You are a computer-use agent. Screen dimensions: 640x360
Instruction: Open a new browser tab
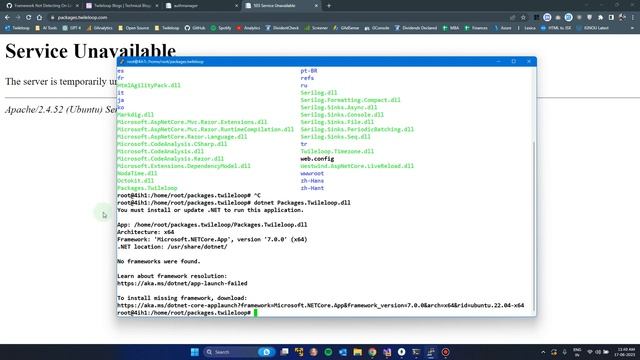point(329,6)
